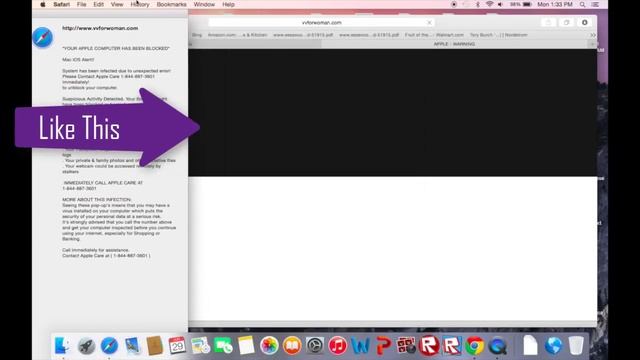Click the volume icon in menu bar
This screenshot has height=360, width=640.
pyautogui.click(x=500, y=4)
